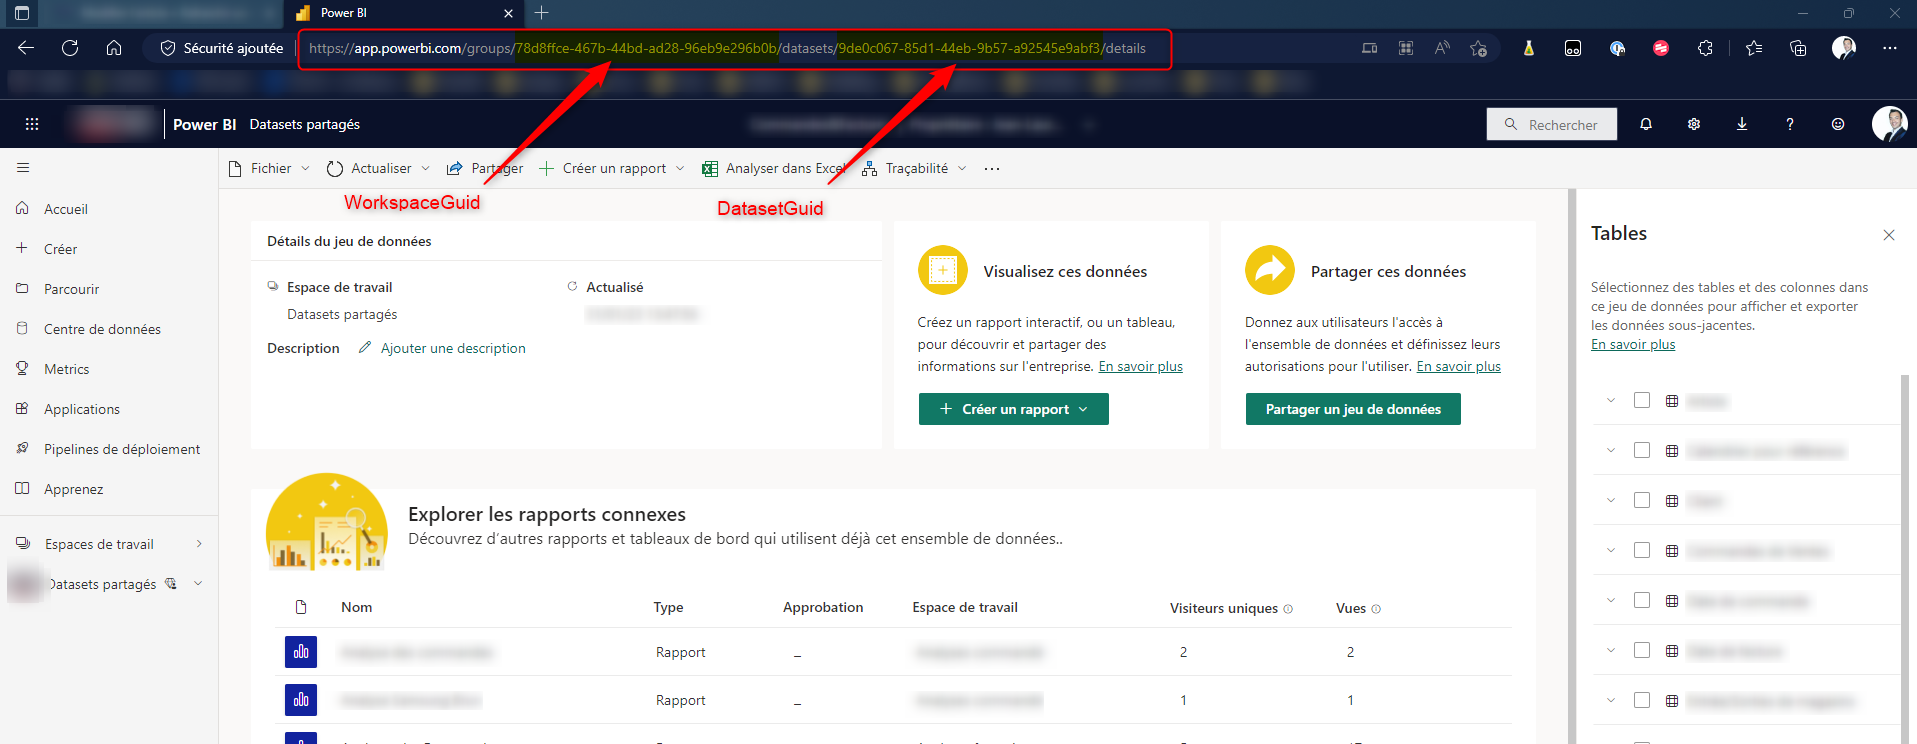Viewport: 1917px width, 744px height.
Task: Open the browser extensions puzzle icon
Action: tap(1705, 48)
